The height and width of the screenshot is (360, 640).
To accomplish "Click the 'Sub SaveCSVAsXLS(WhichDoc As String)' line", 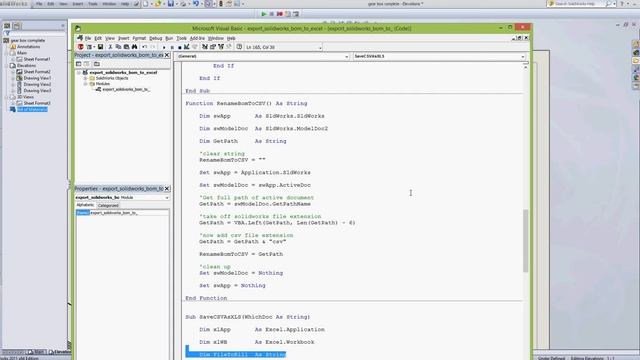I will tap(248, 317).
